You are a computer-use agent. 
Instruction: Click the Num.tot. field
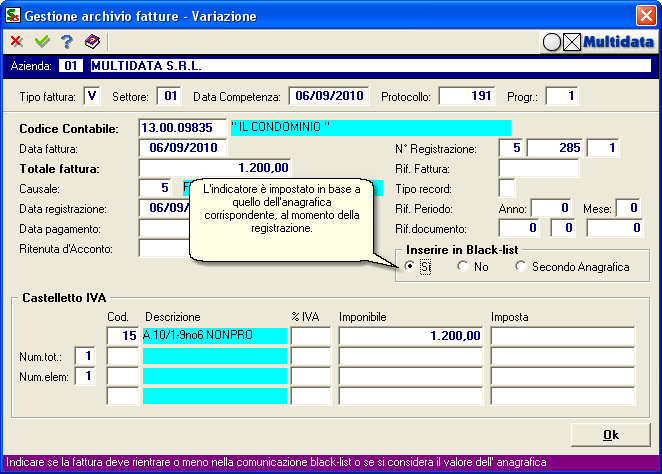85,356
